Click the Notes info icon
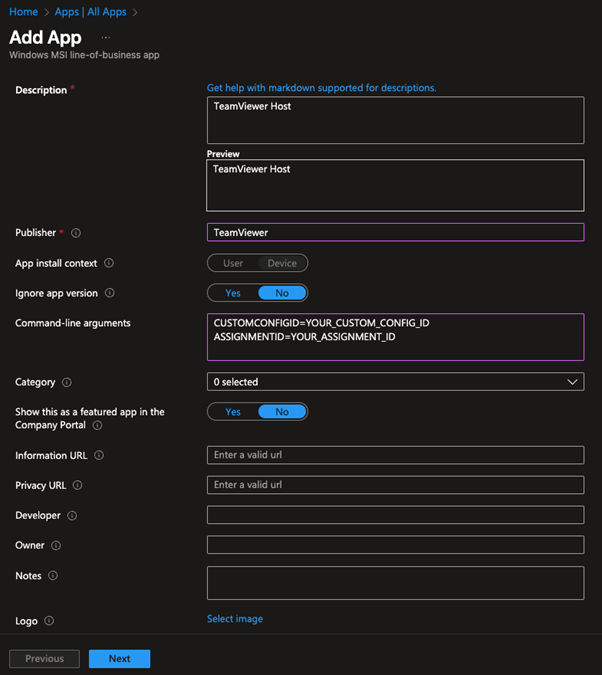 click(x=53, y=576)
